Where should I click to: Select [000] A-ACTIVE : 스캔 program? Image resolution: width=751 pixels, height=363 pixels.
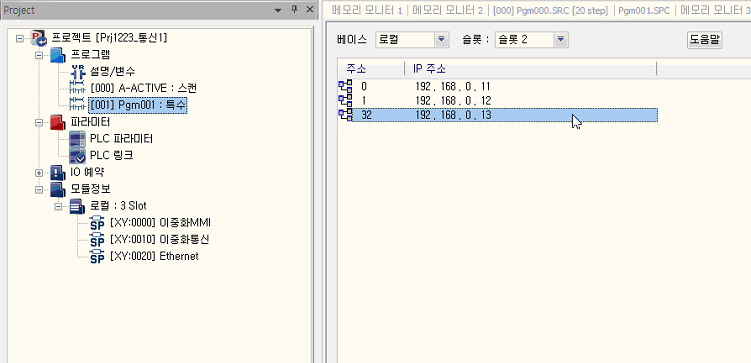click(x=143, y=88)
